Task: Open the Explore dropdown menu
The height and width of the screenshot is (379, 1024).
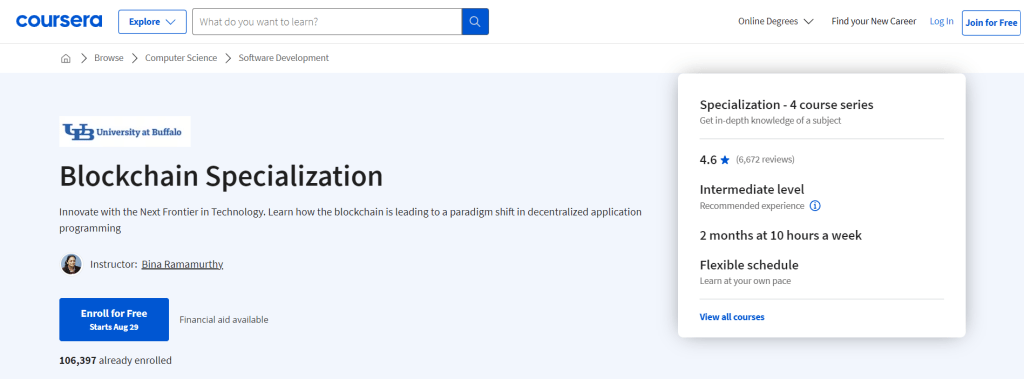Action: [x=152, y=22]
